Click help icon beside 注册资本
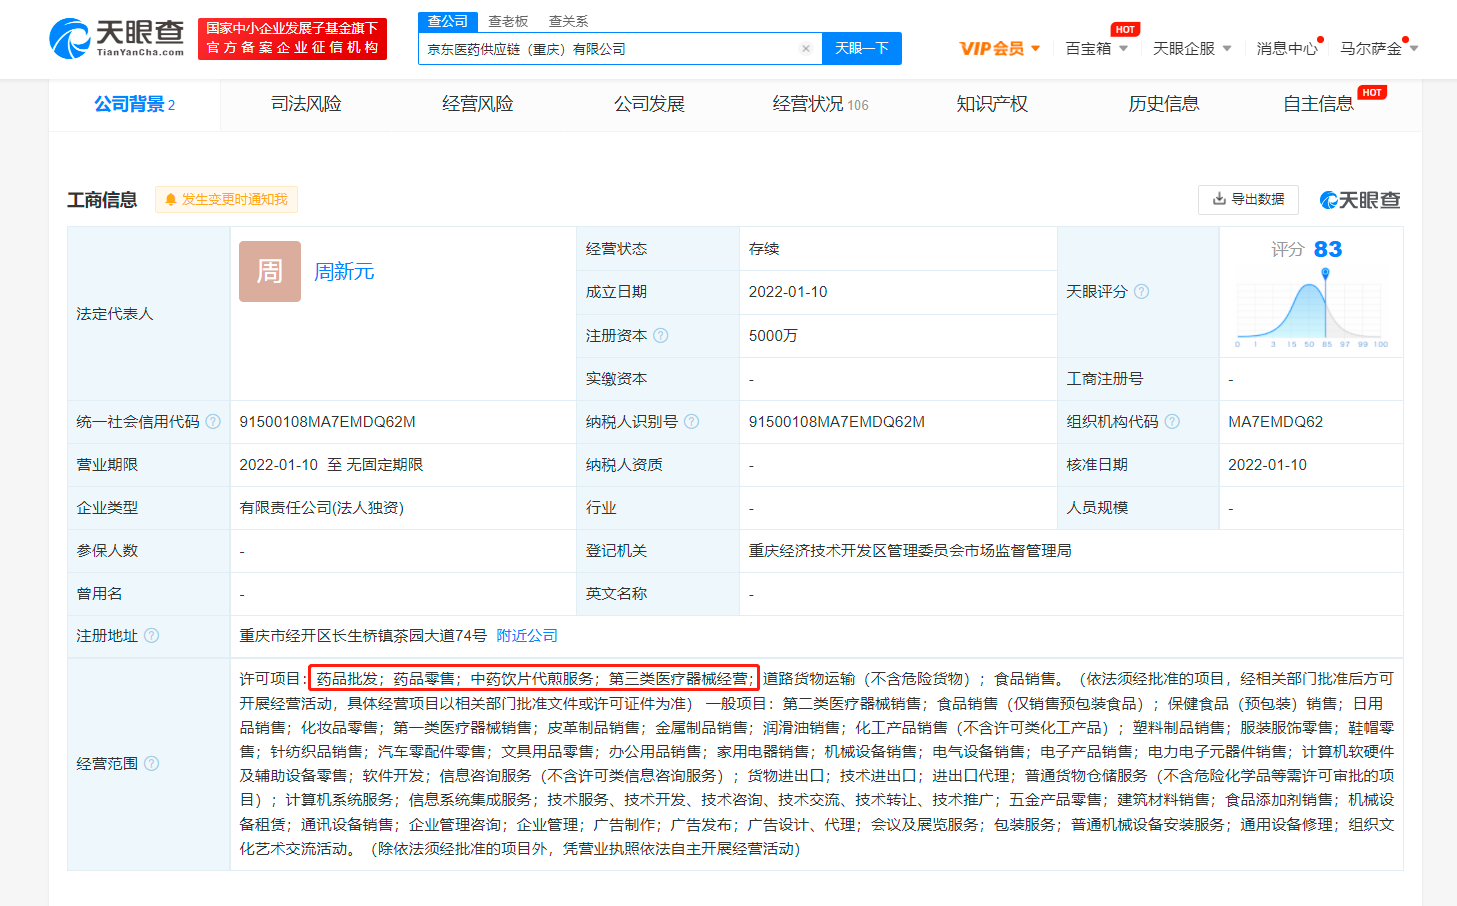1457x906 pixels. click(661, 336)
